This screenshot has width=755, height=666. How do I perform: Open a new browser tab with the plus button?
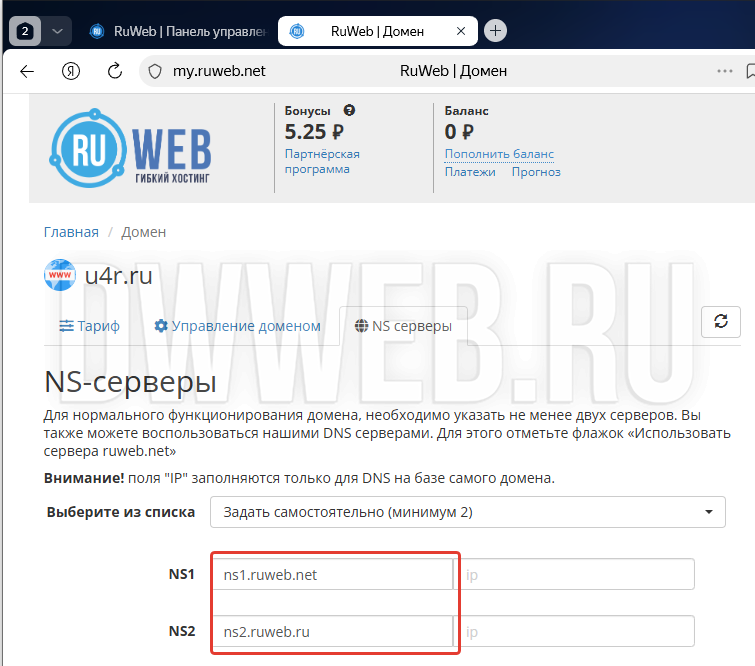click(495, 31)
